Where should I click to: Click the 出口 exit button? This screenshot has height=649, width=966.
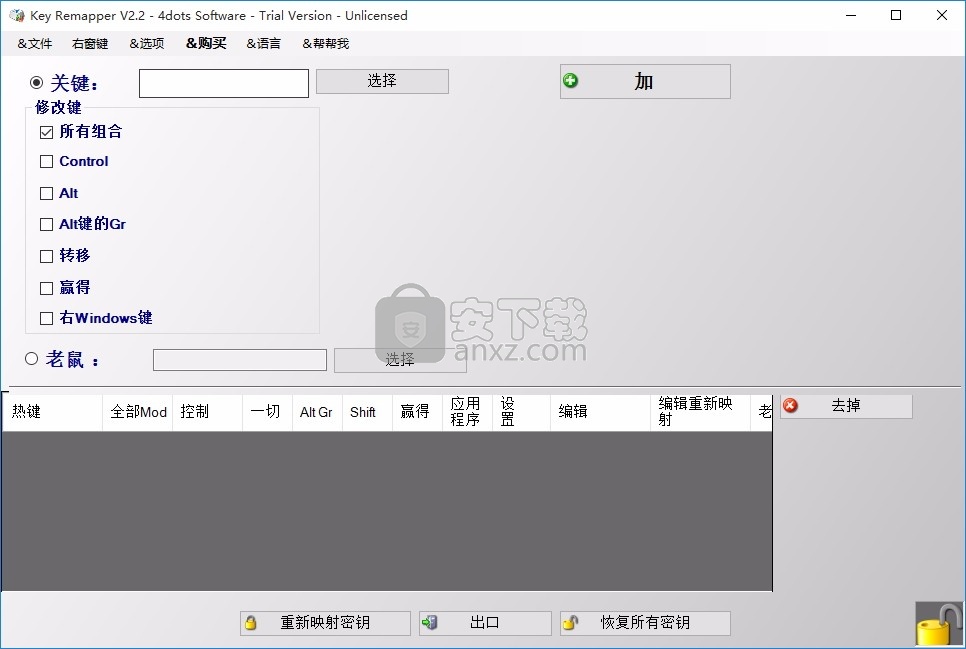click(x=485, y=623)
